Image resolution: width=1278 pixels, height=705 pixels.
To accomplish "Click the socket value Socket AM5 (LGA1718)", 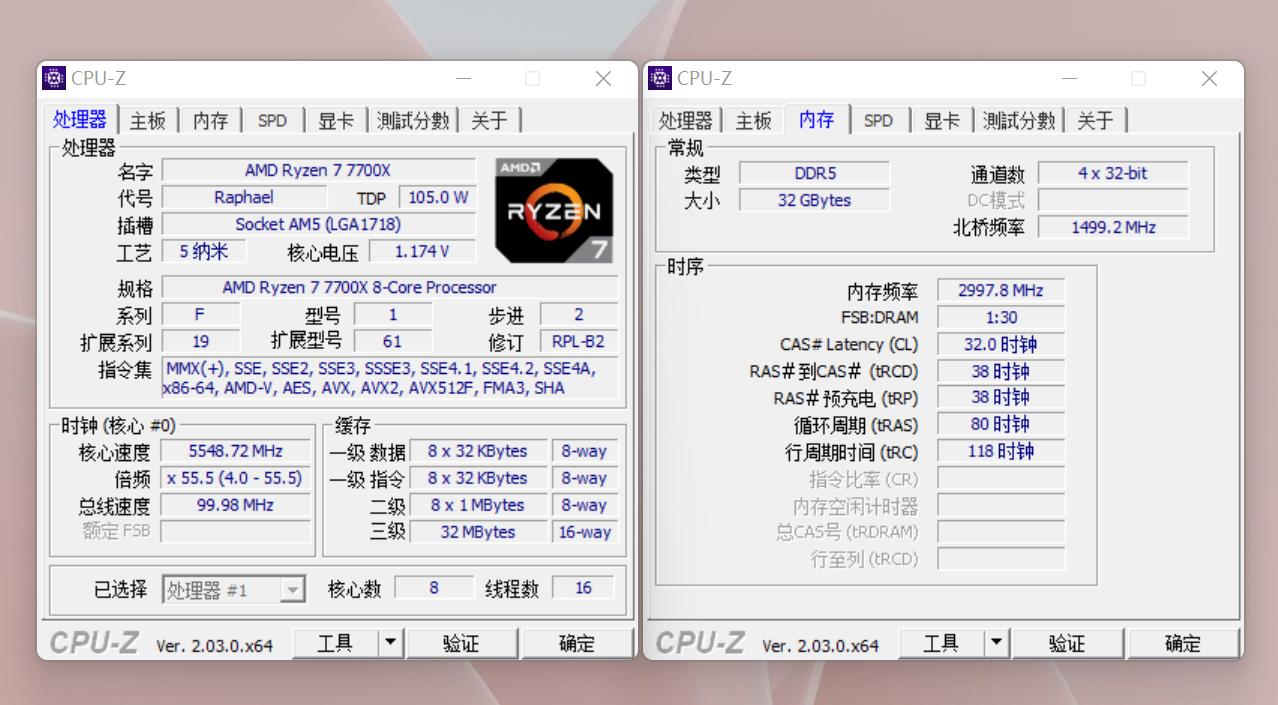I will coord(319,225).
